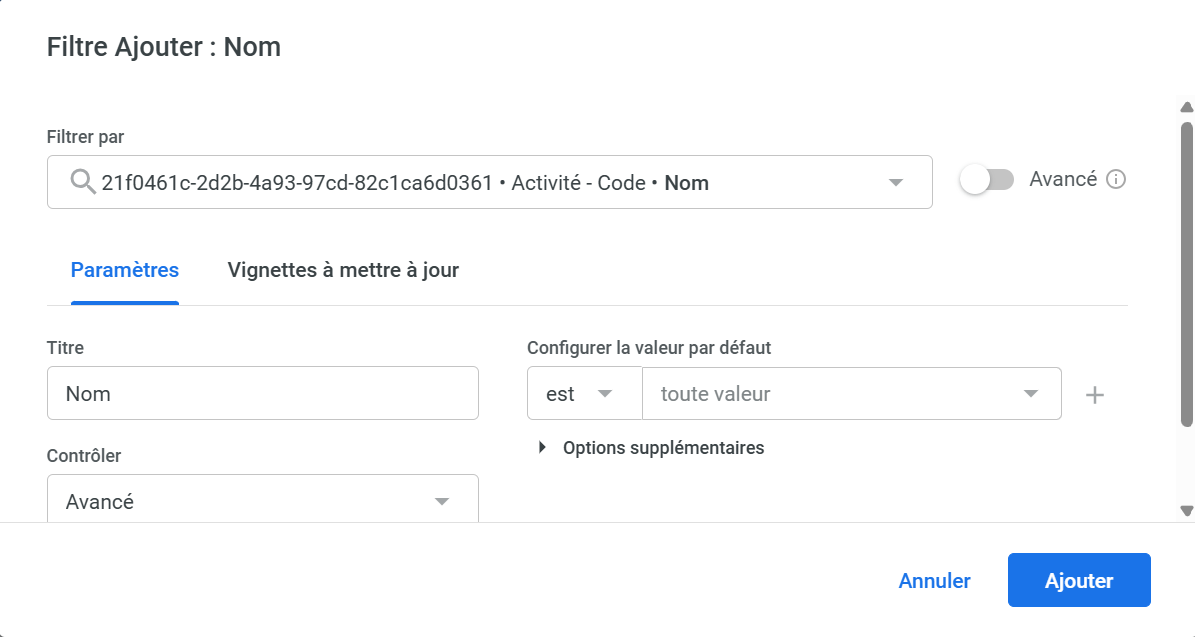Click the search magnifier icon in Filtrer par
The image size is (1195, 637).
tap(82, 182)
